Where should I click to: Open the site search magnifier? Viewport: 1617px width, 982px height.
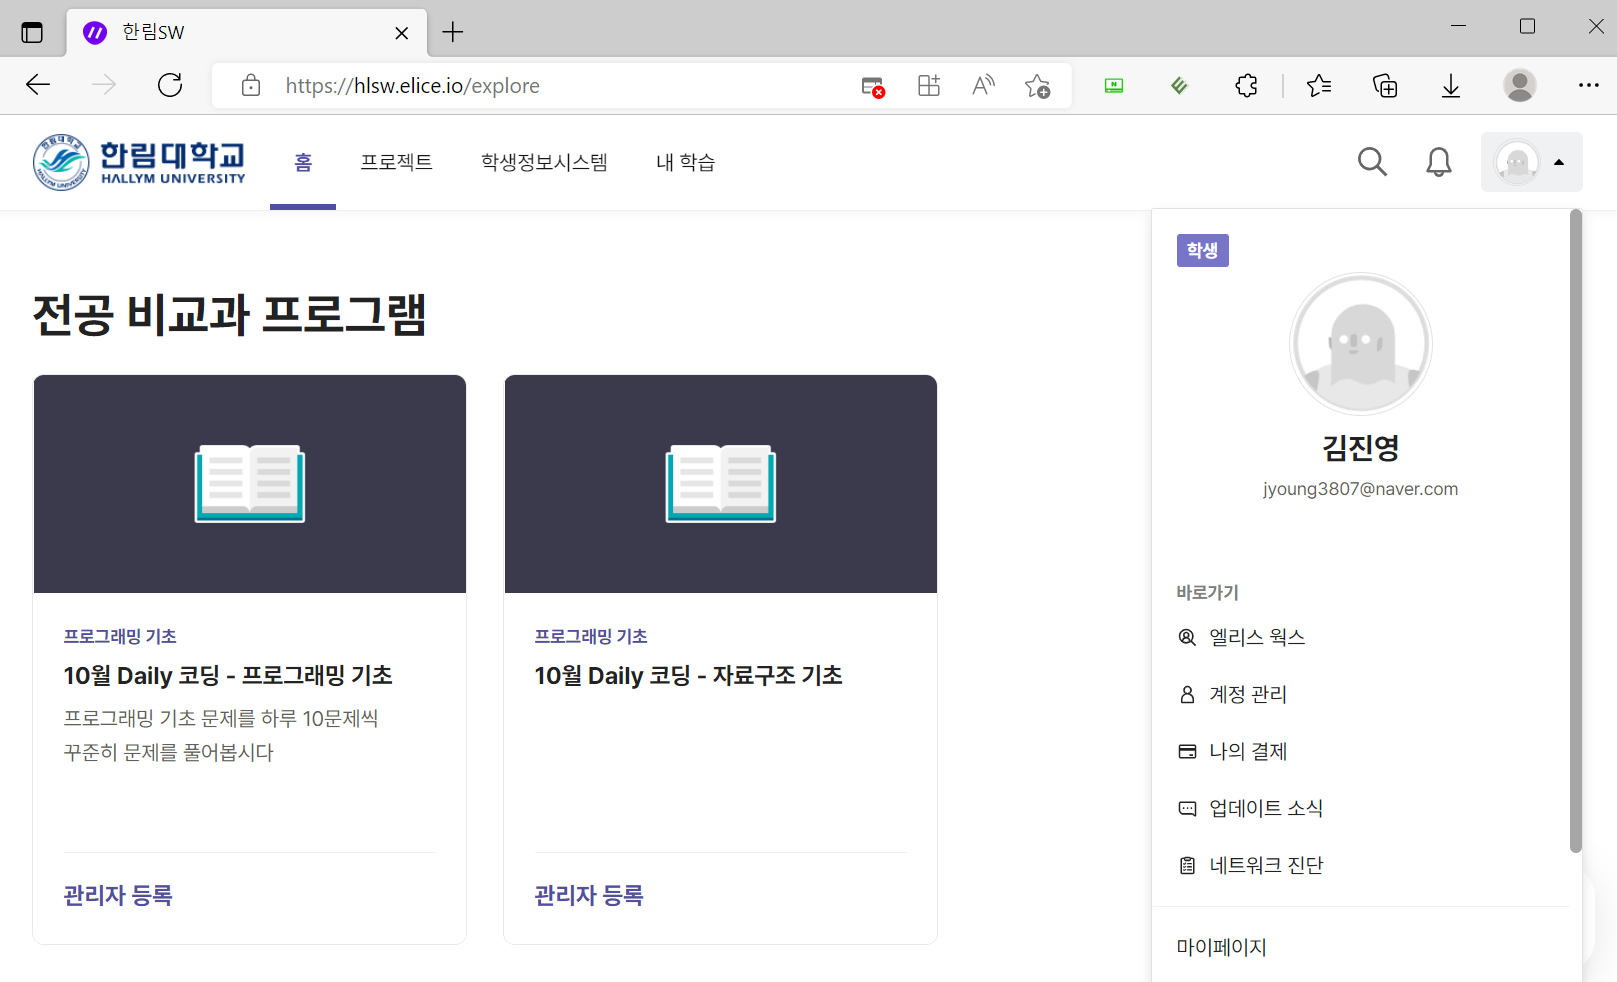coord(1372,161)
